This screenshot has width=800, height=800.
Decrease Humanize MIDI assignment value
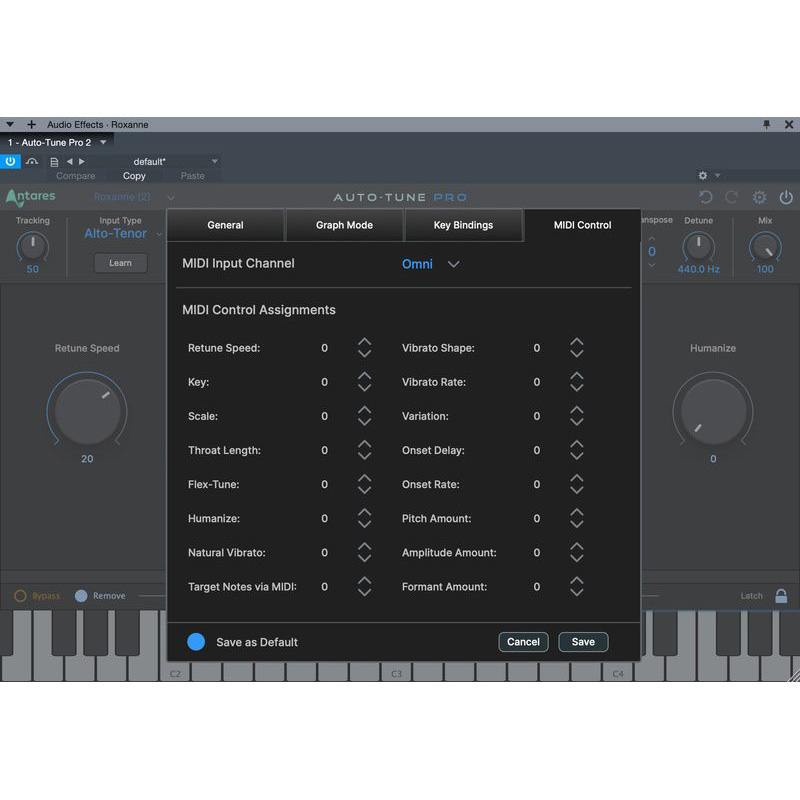(x=364, y=524)
